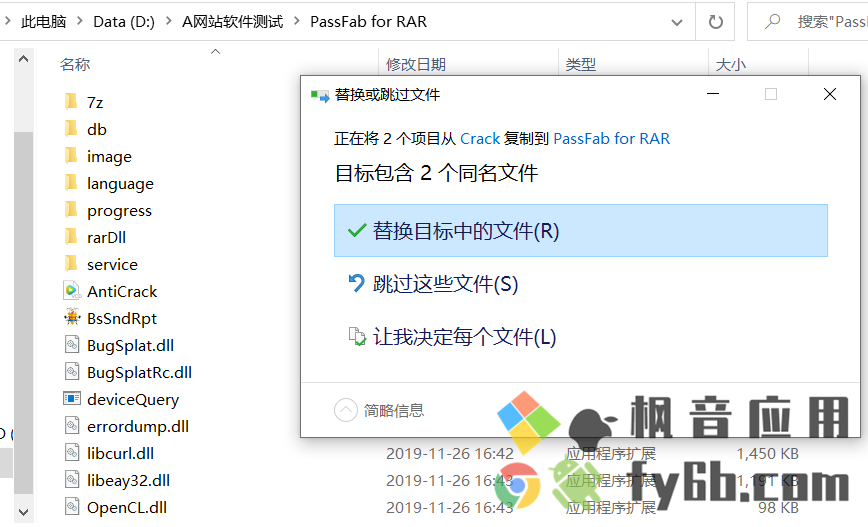Select the 7z folder name
Image resolution: width=868 pixels, height=527 pixels.
(x=95, y=102)
